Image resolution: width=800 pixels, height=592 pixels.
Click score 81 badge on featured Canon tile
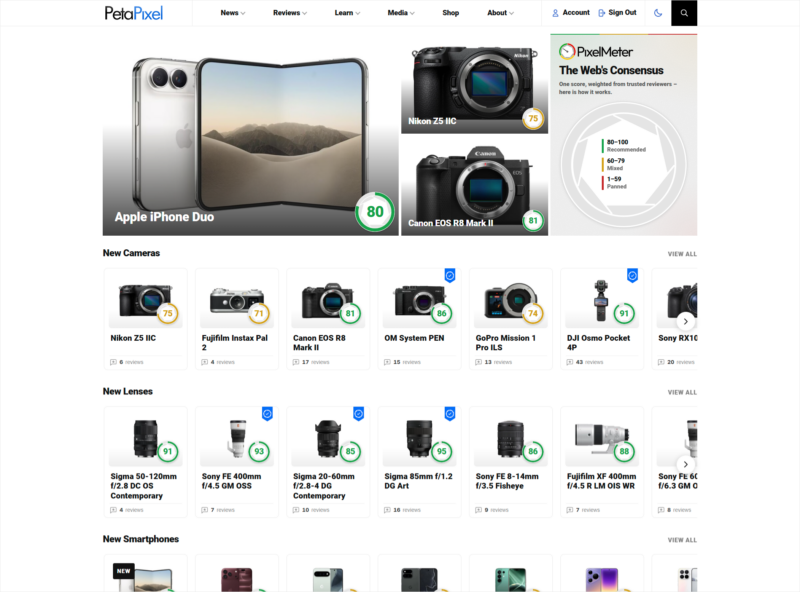pyautogui.click(x=533, y=220)
